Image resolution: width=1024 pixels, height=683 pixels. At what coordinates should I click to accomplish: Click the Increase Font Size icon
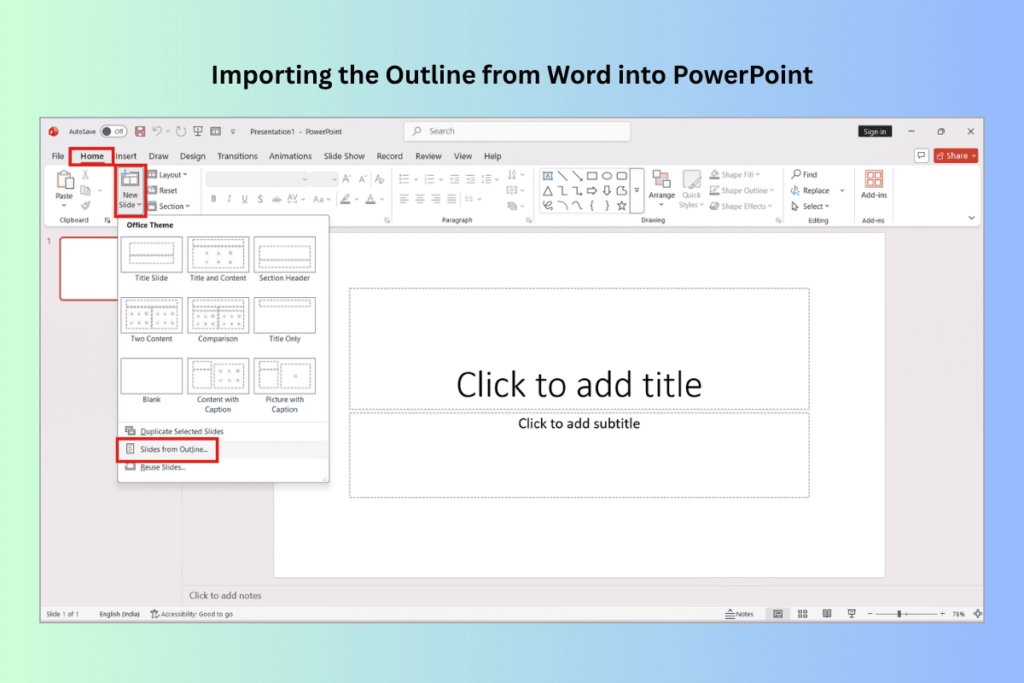pyautogui.click(x=347, y=178)
